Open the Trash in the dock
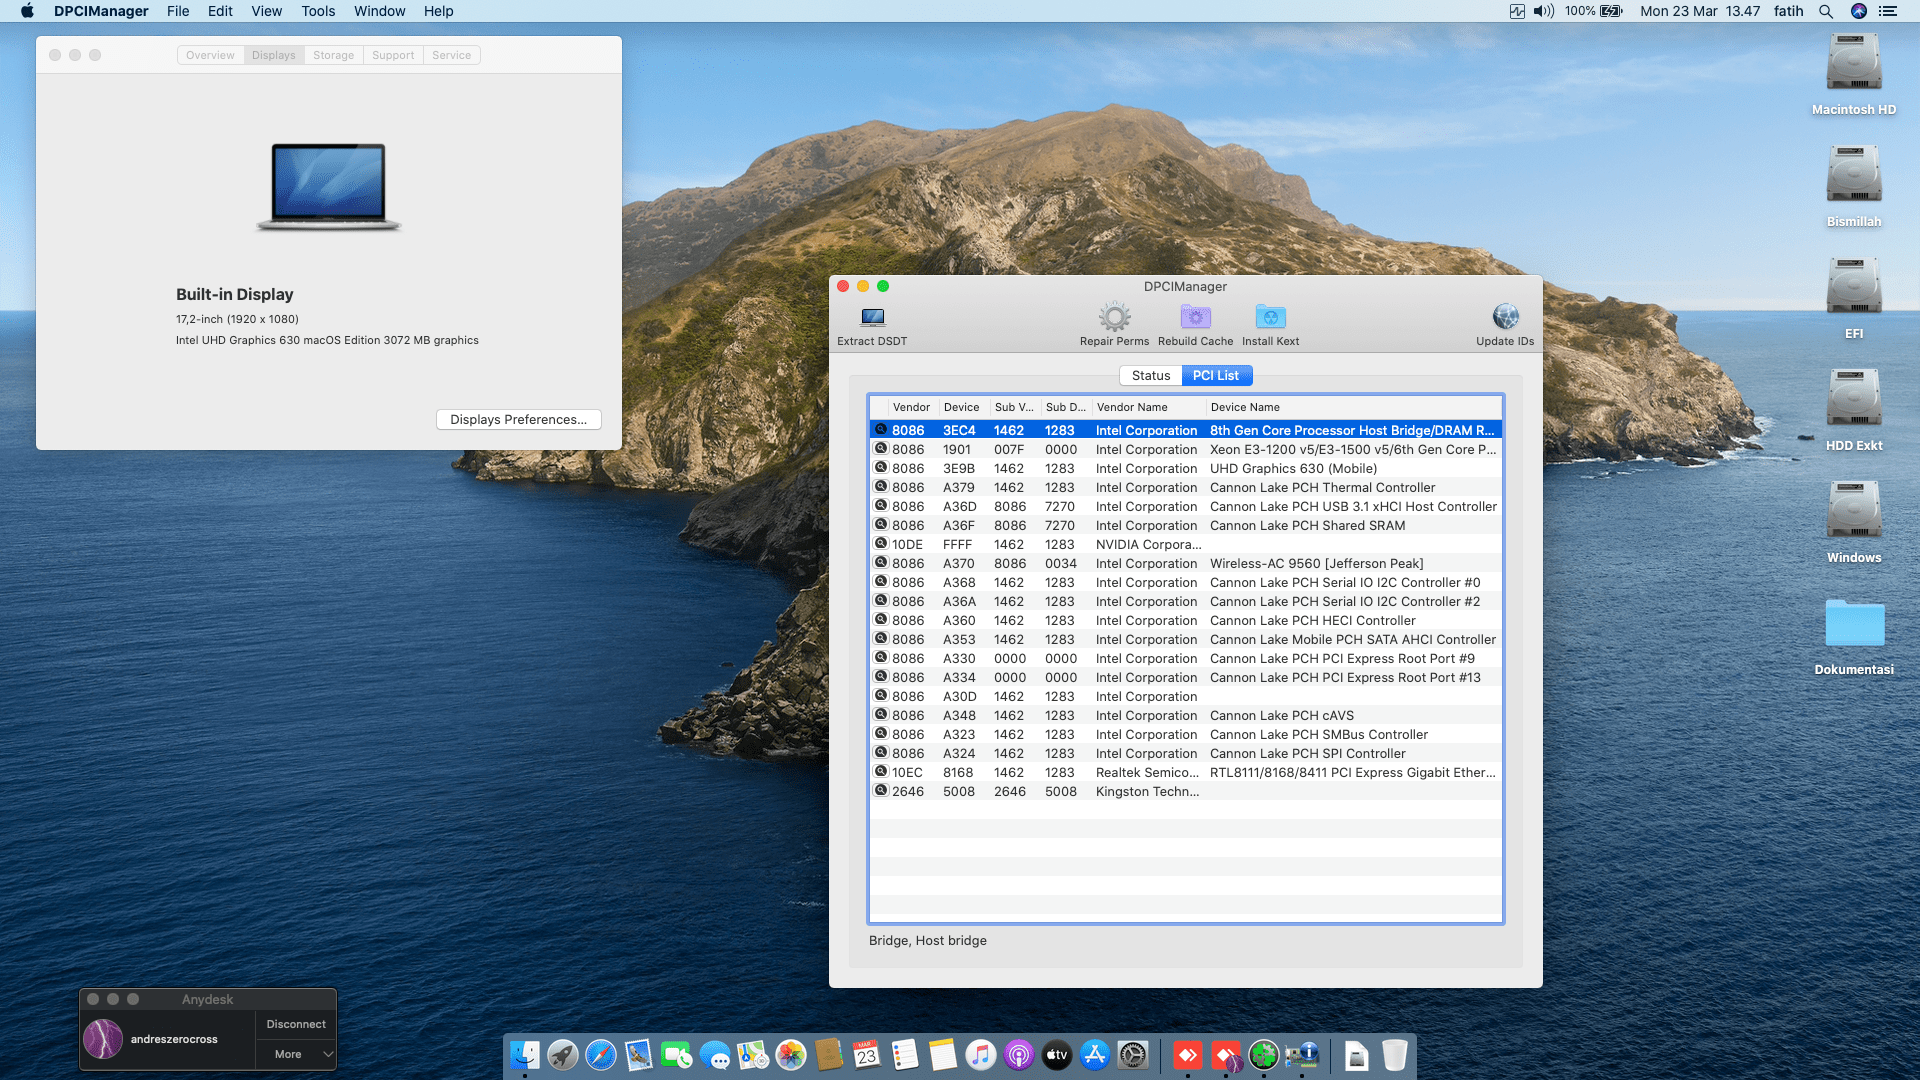Viewport: 1920px width, 1080px height. click(1395, 1055)
